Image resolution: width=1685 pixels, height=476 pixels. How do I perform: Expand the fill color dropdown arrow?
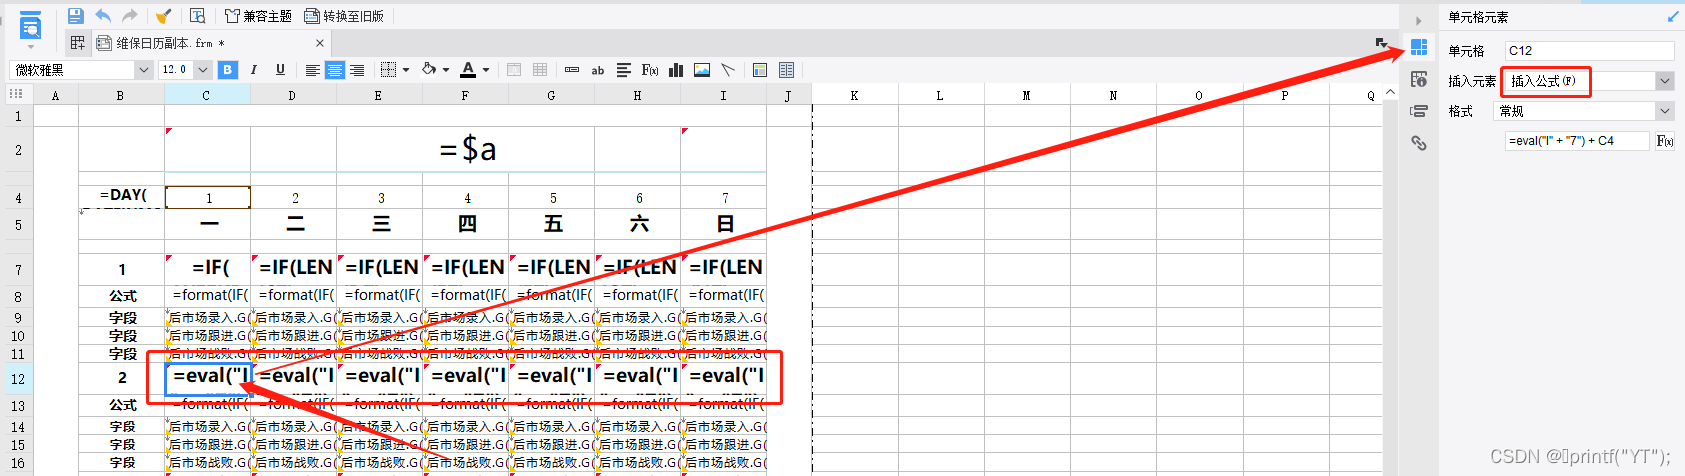tap(445, 70)
